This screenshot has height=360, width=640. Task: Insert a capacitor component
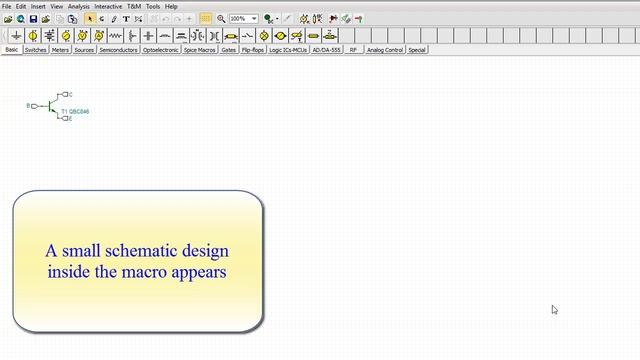149,36
